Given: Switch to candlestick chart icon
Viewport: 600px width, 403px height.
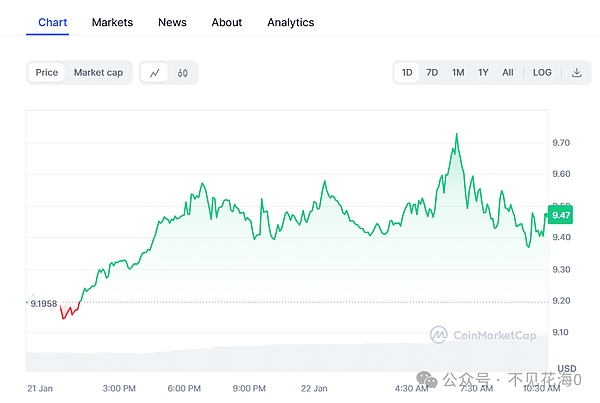Looking at the screenshot, I should coord(183,73).
